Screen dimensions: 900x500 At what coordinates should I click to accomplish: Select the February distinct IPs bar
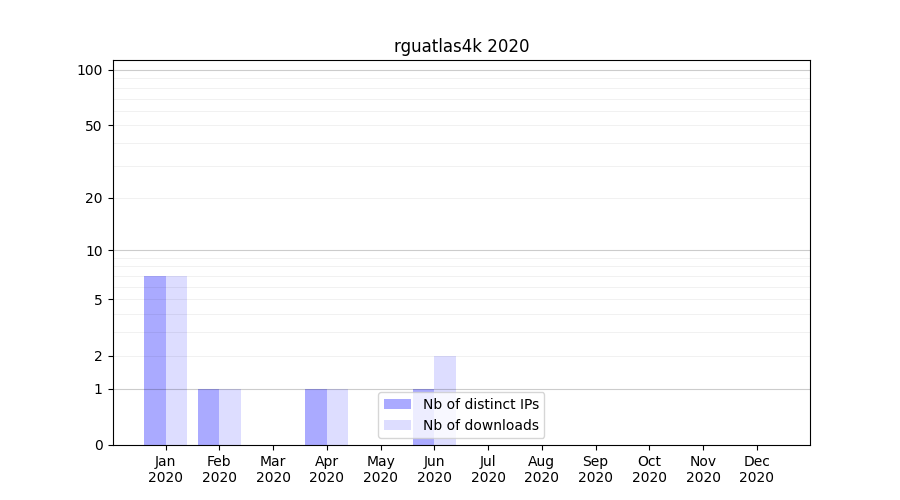[208, 417]
